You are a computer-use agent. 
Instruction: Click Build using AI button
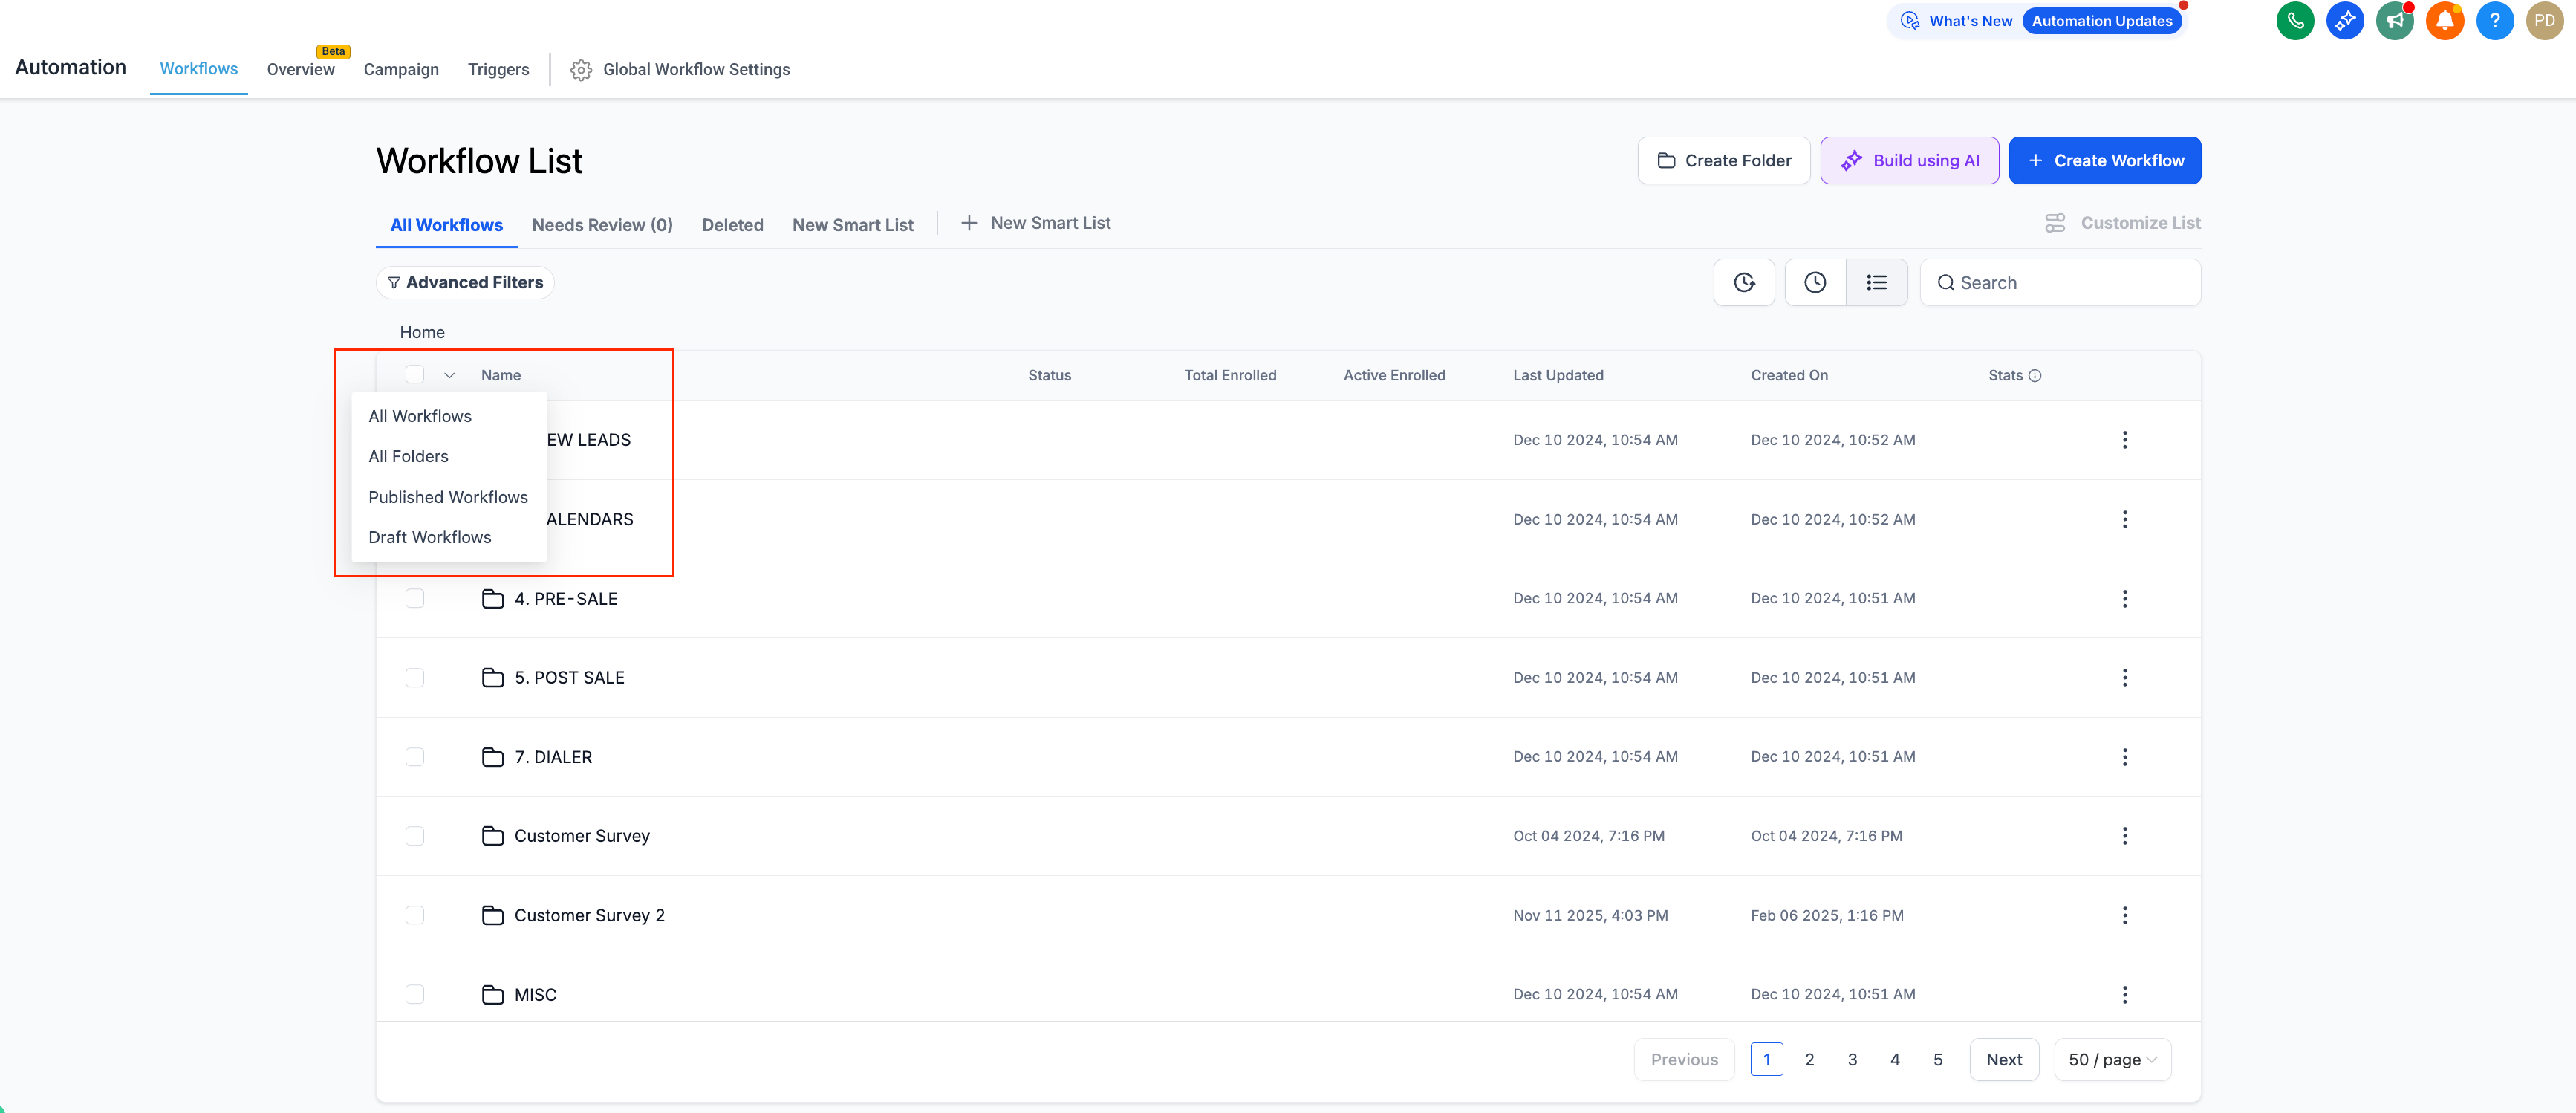click(1909, 161)
